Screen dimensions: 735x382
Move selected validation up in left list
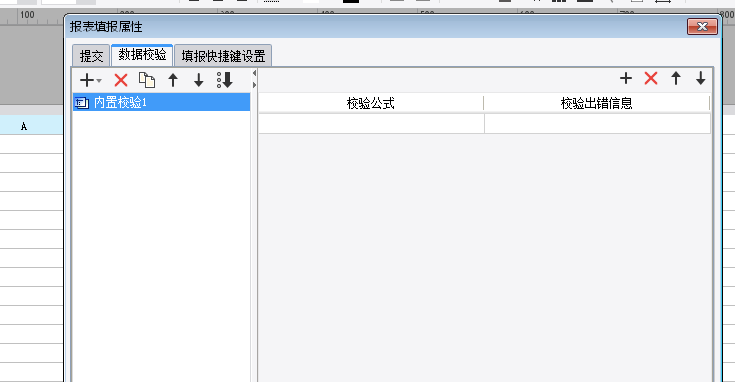pyautogui.click(x=173, y=80)
